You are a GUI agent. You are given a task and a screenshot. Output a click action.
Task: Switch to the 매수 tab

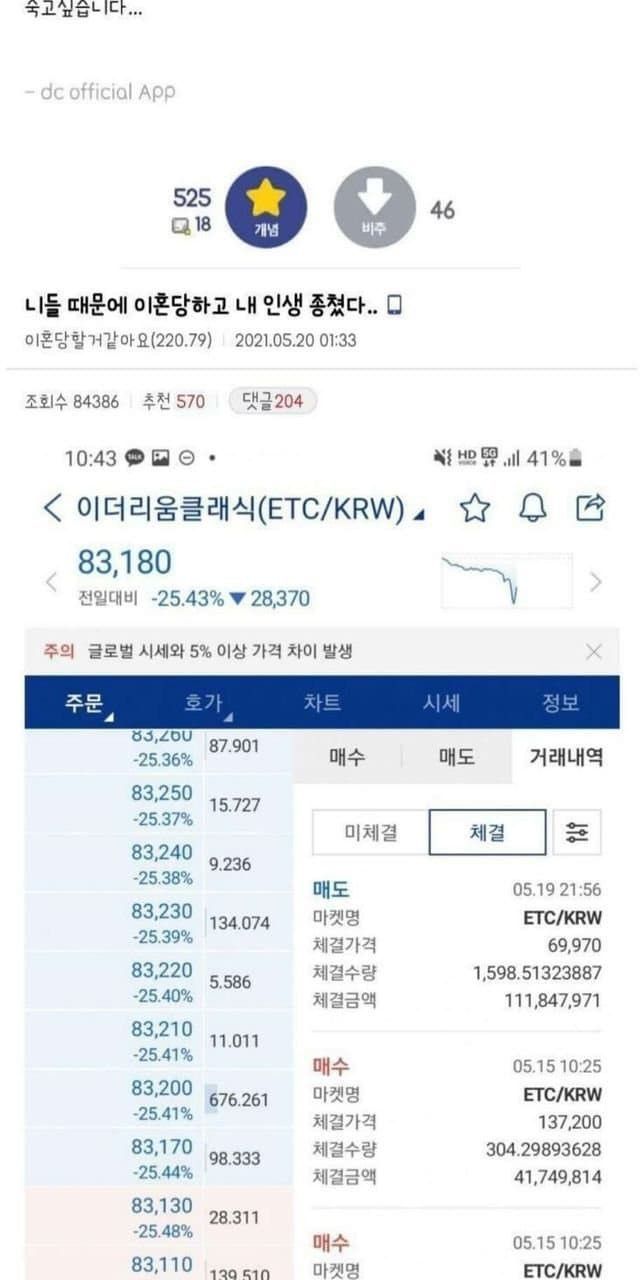[347, 757]
